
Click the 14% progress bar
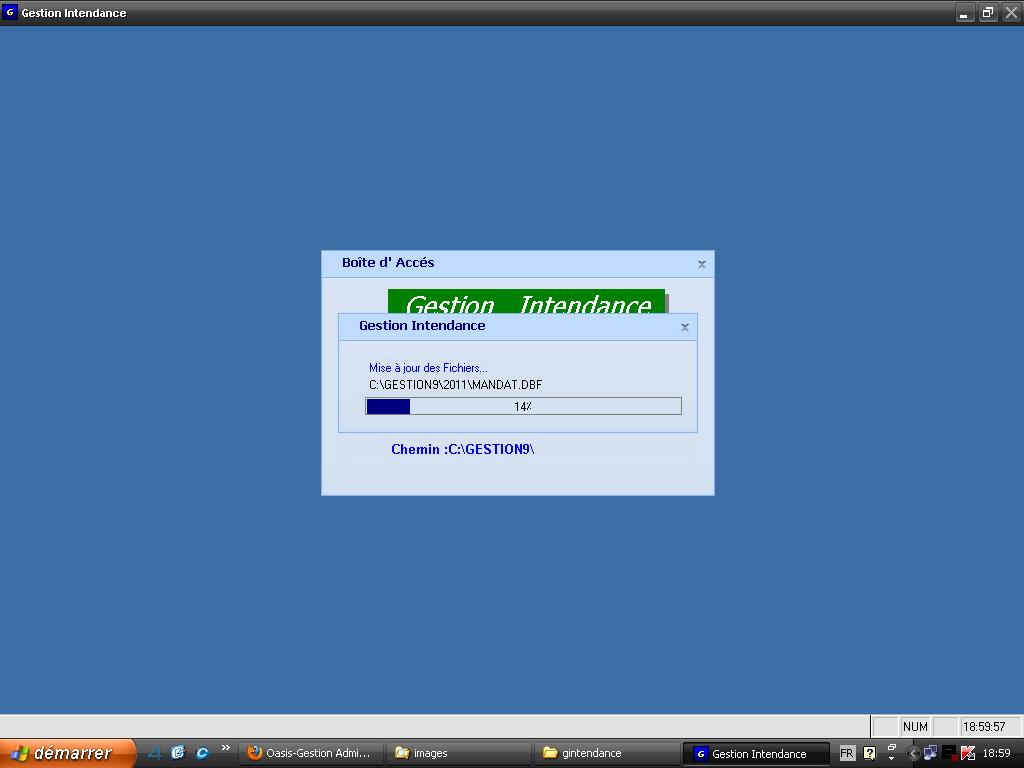point(523,406)
